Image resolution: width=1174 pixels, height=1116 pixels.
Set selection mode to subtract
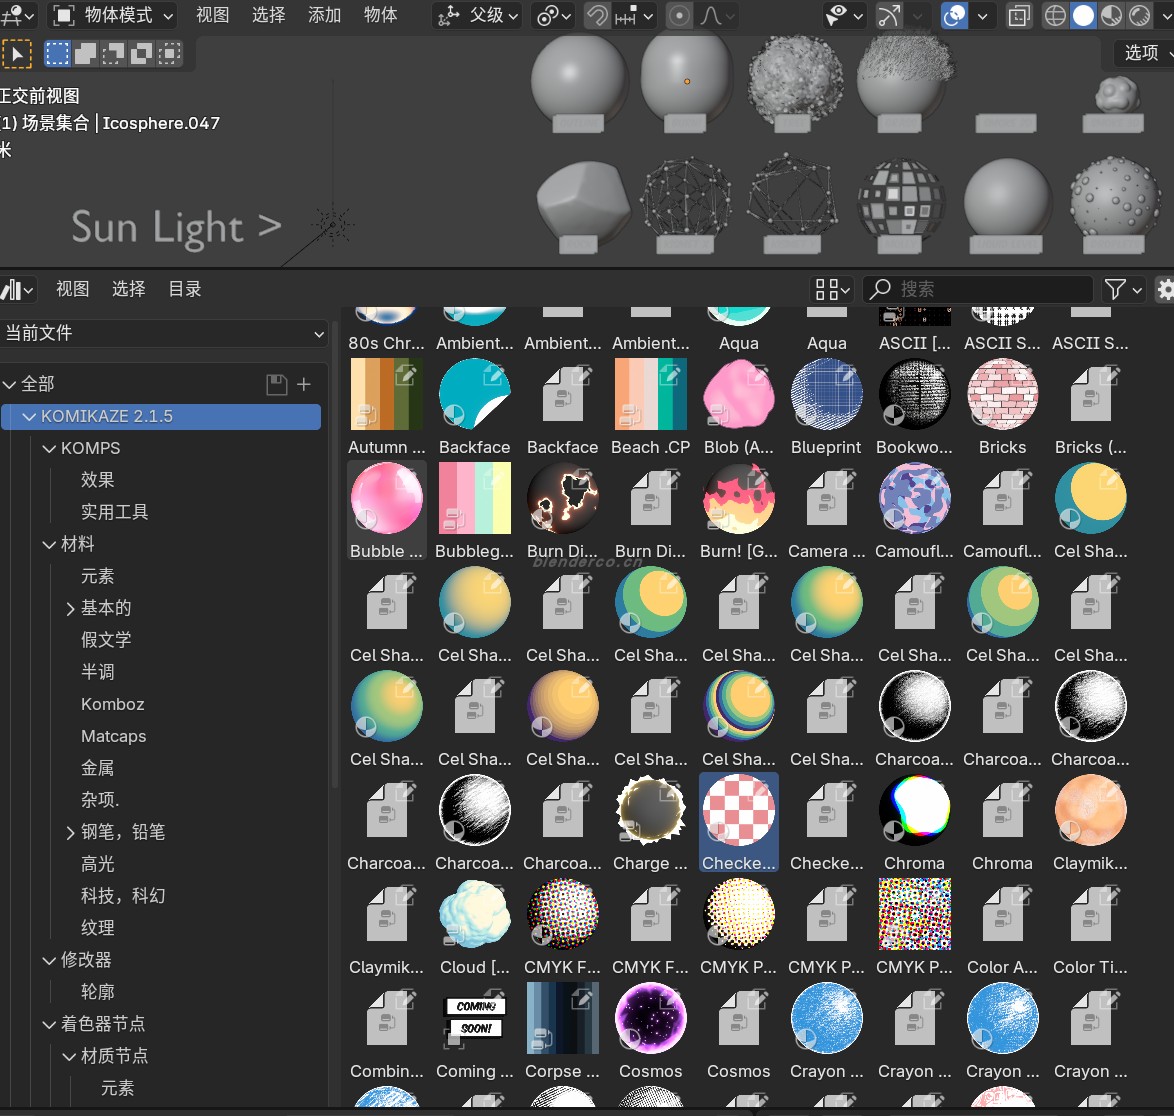(x=113, y=53)
